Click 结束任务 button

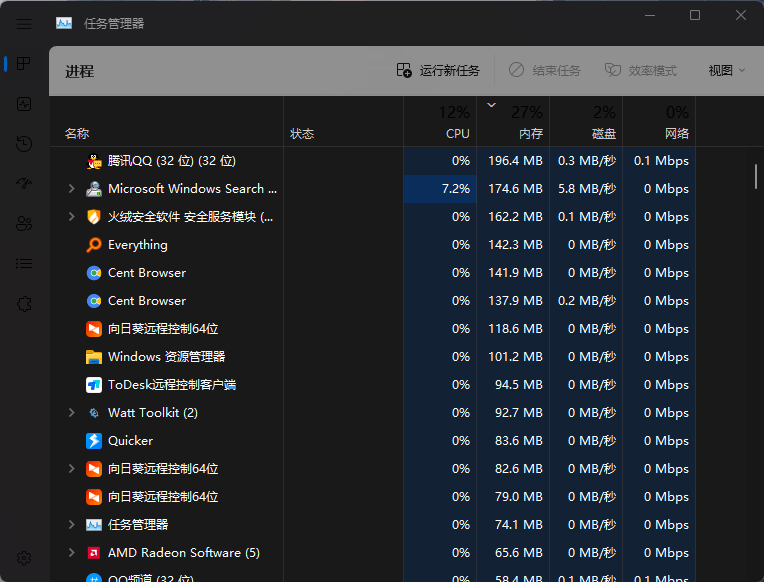pyautogui.click(x=545, y=71)
